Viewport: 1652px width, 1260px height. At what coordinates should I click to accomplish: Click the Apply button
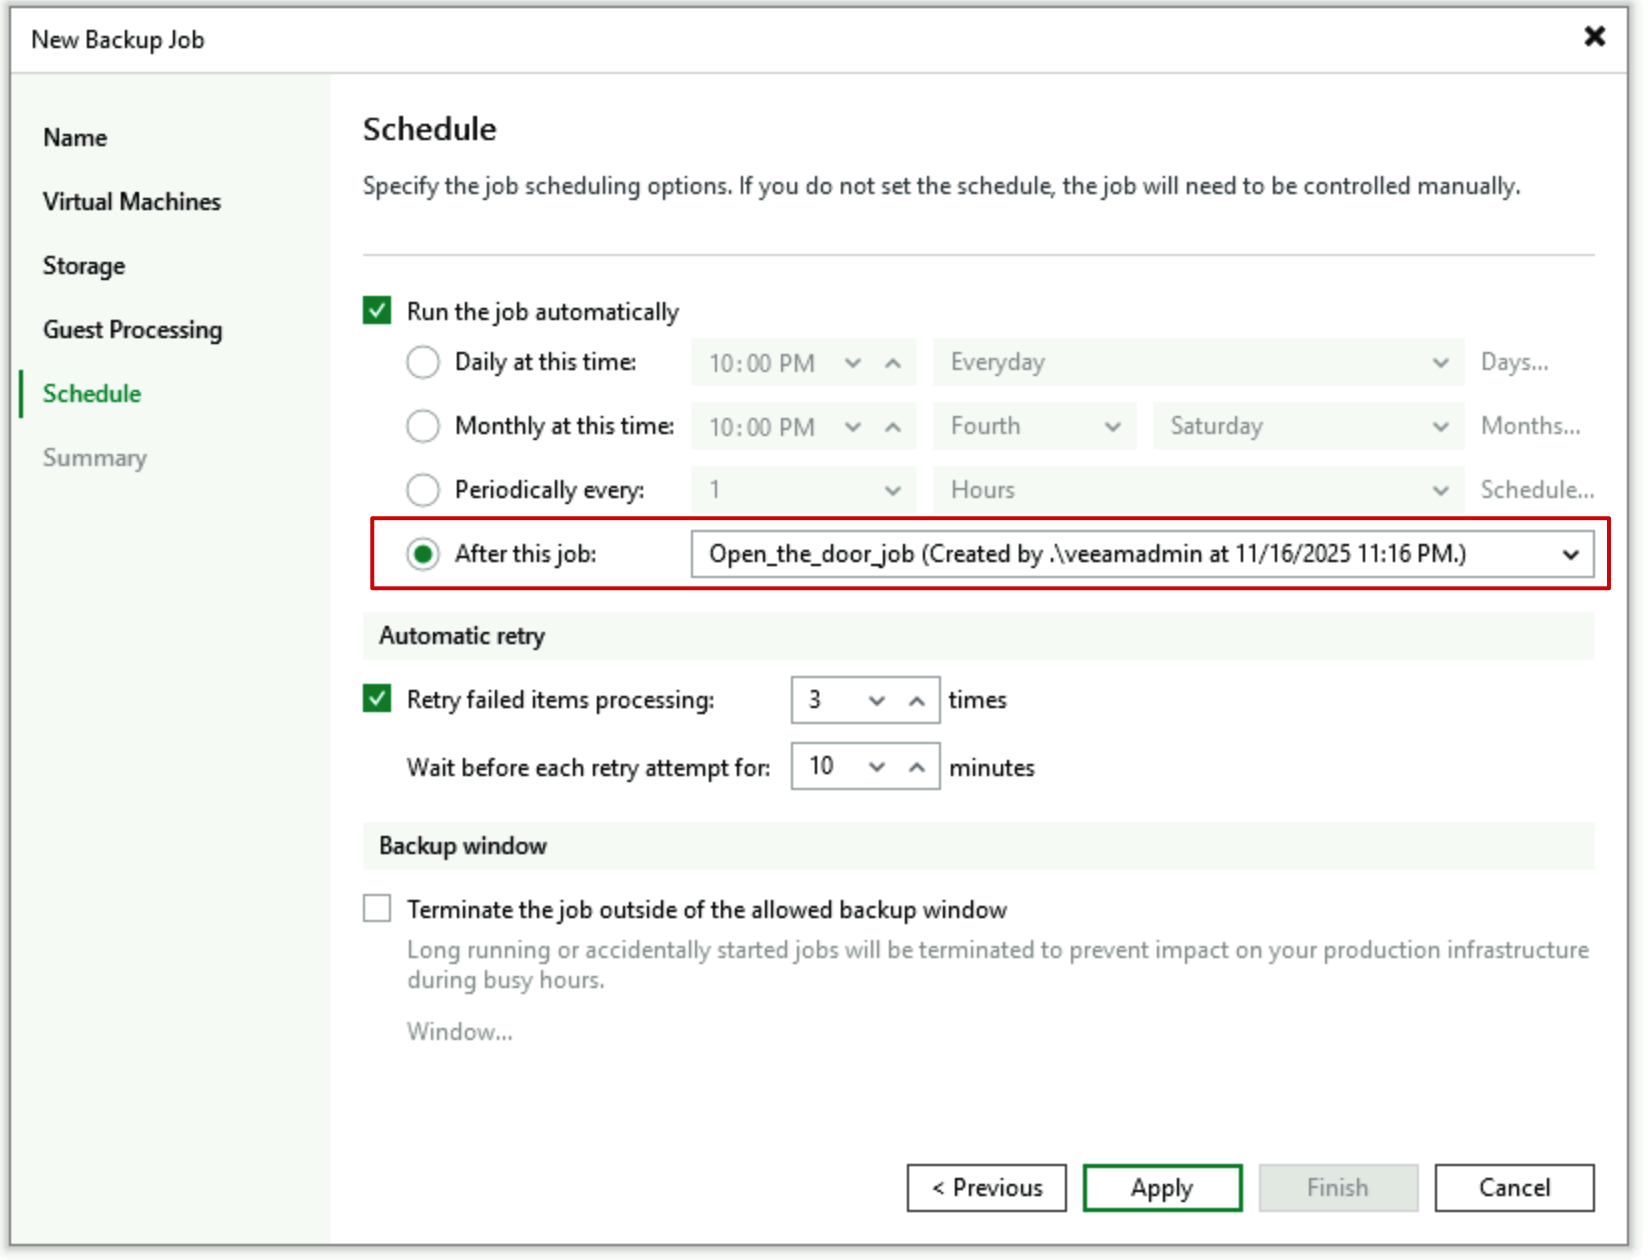pos(1162,1188)
